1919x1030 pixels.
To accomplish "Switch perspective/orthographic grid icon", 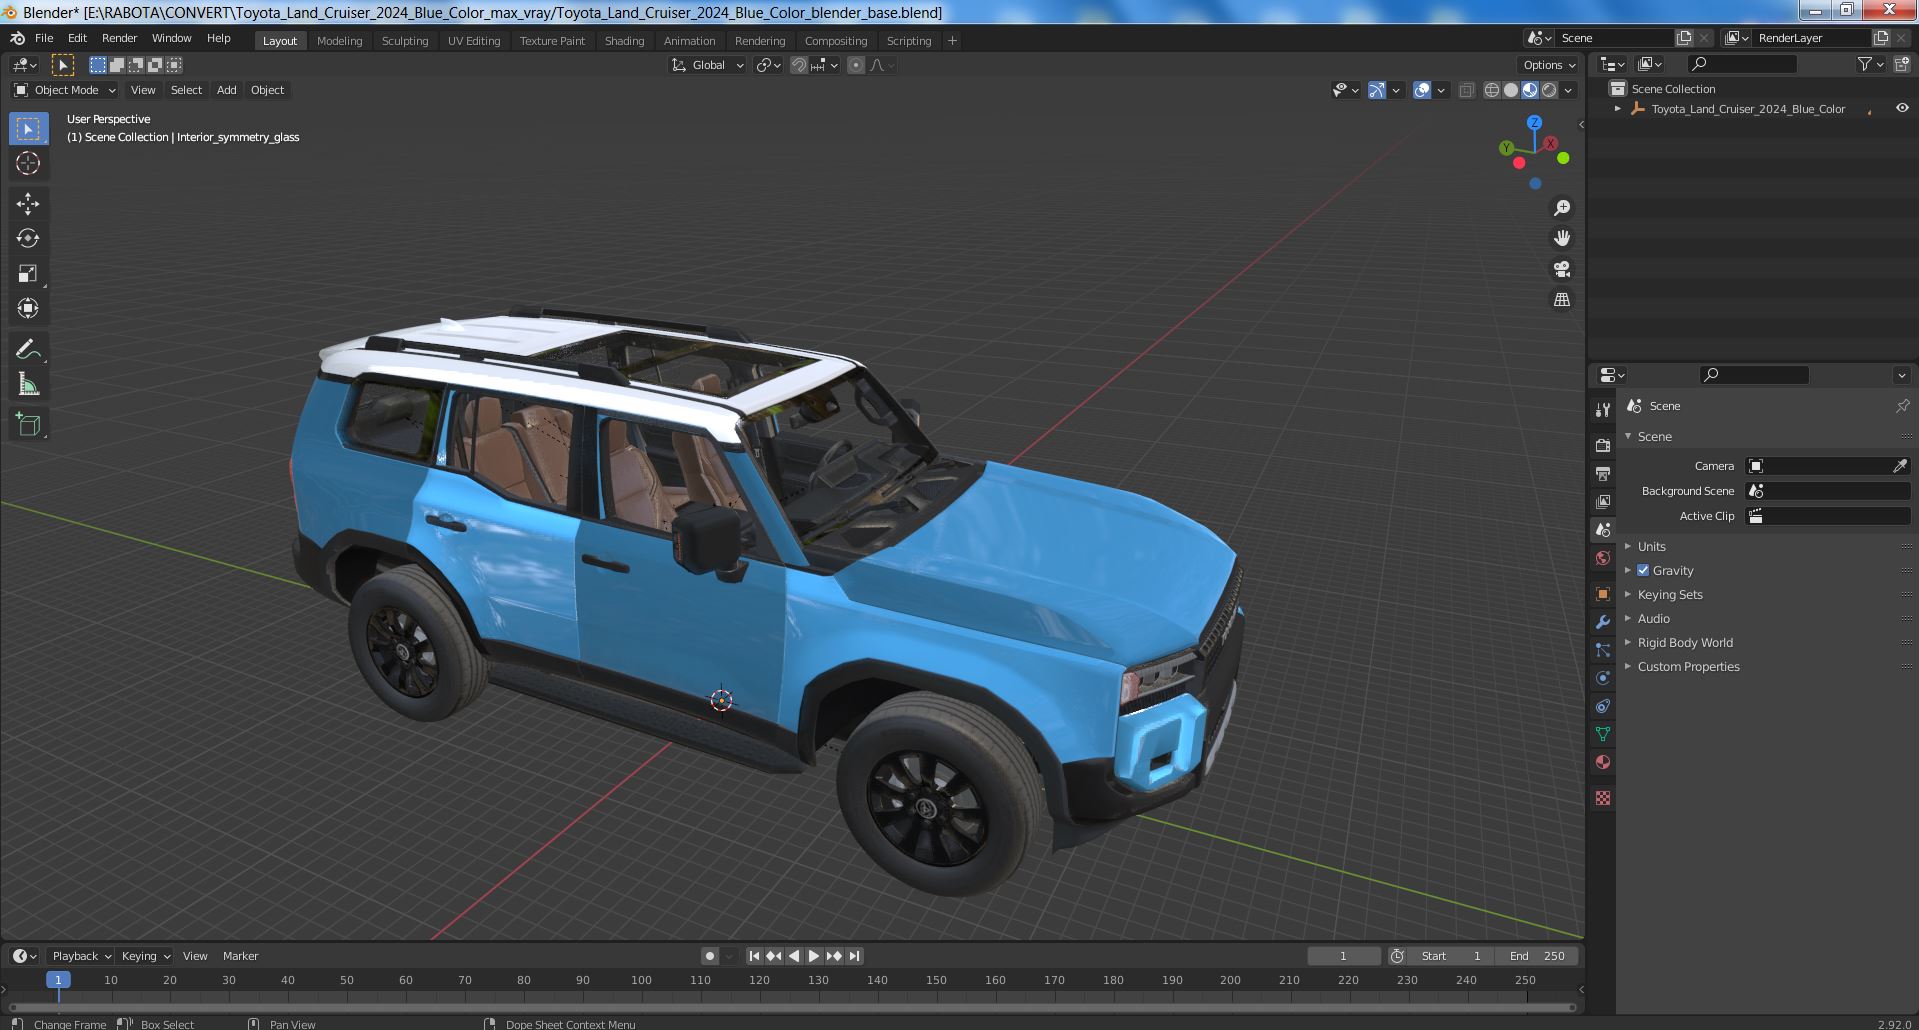I will click(1561, 299).
